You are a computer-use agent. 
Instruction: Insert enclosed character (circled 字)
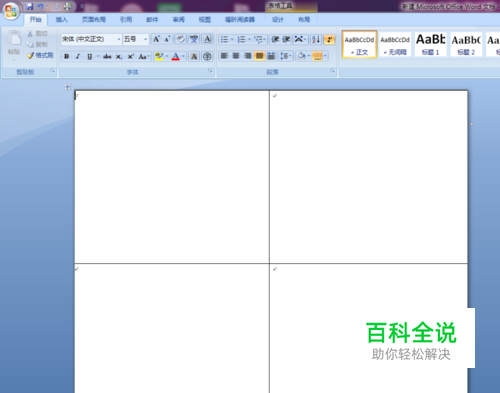(x=207, y=56)
